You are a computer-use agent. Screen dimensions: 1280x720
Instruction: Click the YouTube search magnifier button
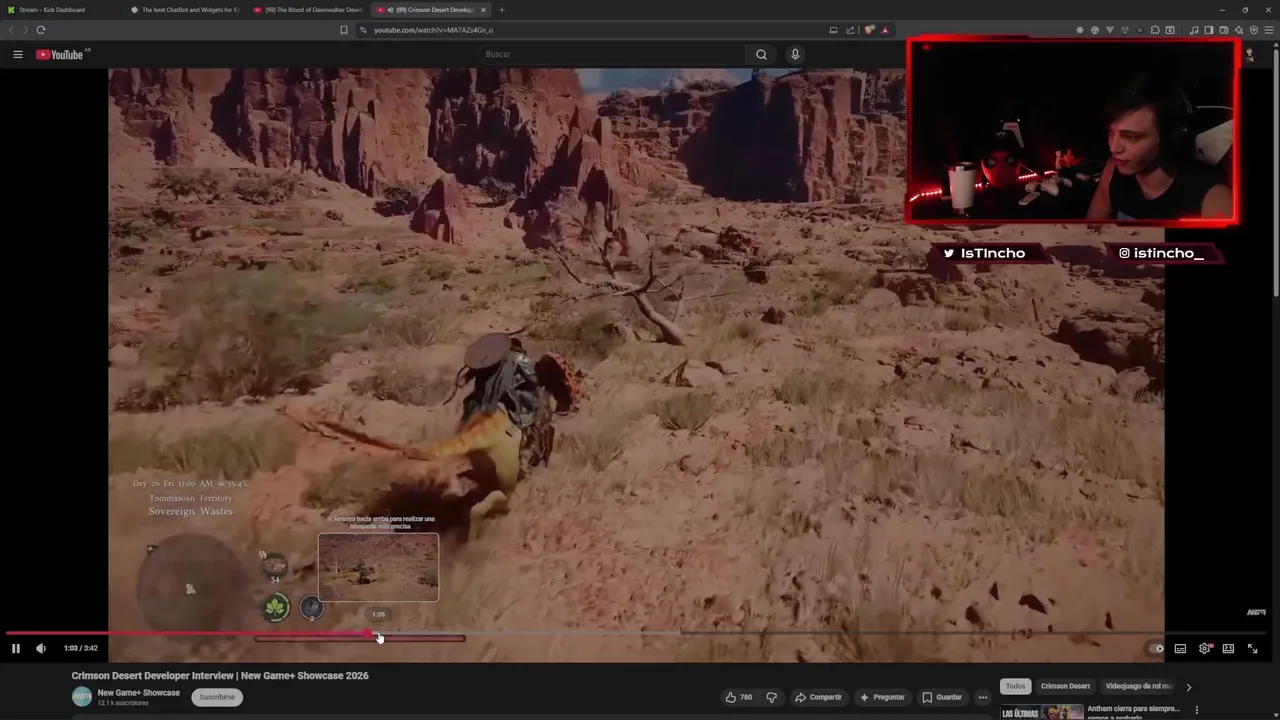761,54
